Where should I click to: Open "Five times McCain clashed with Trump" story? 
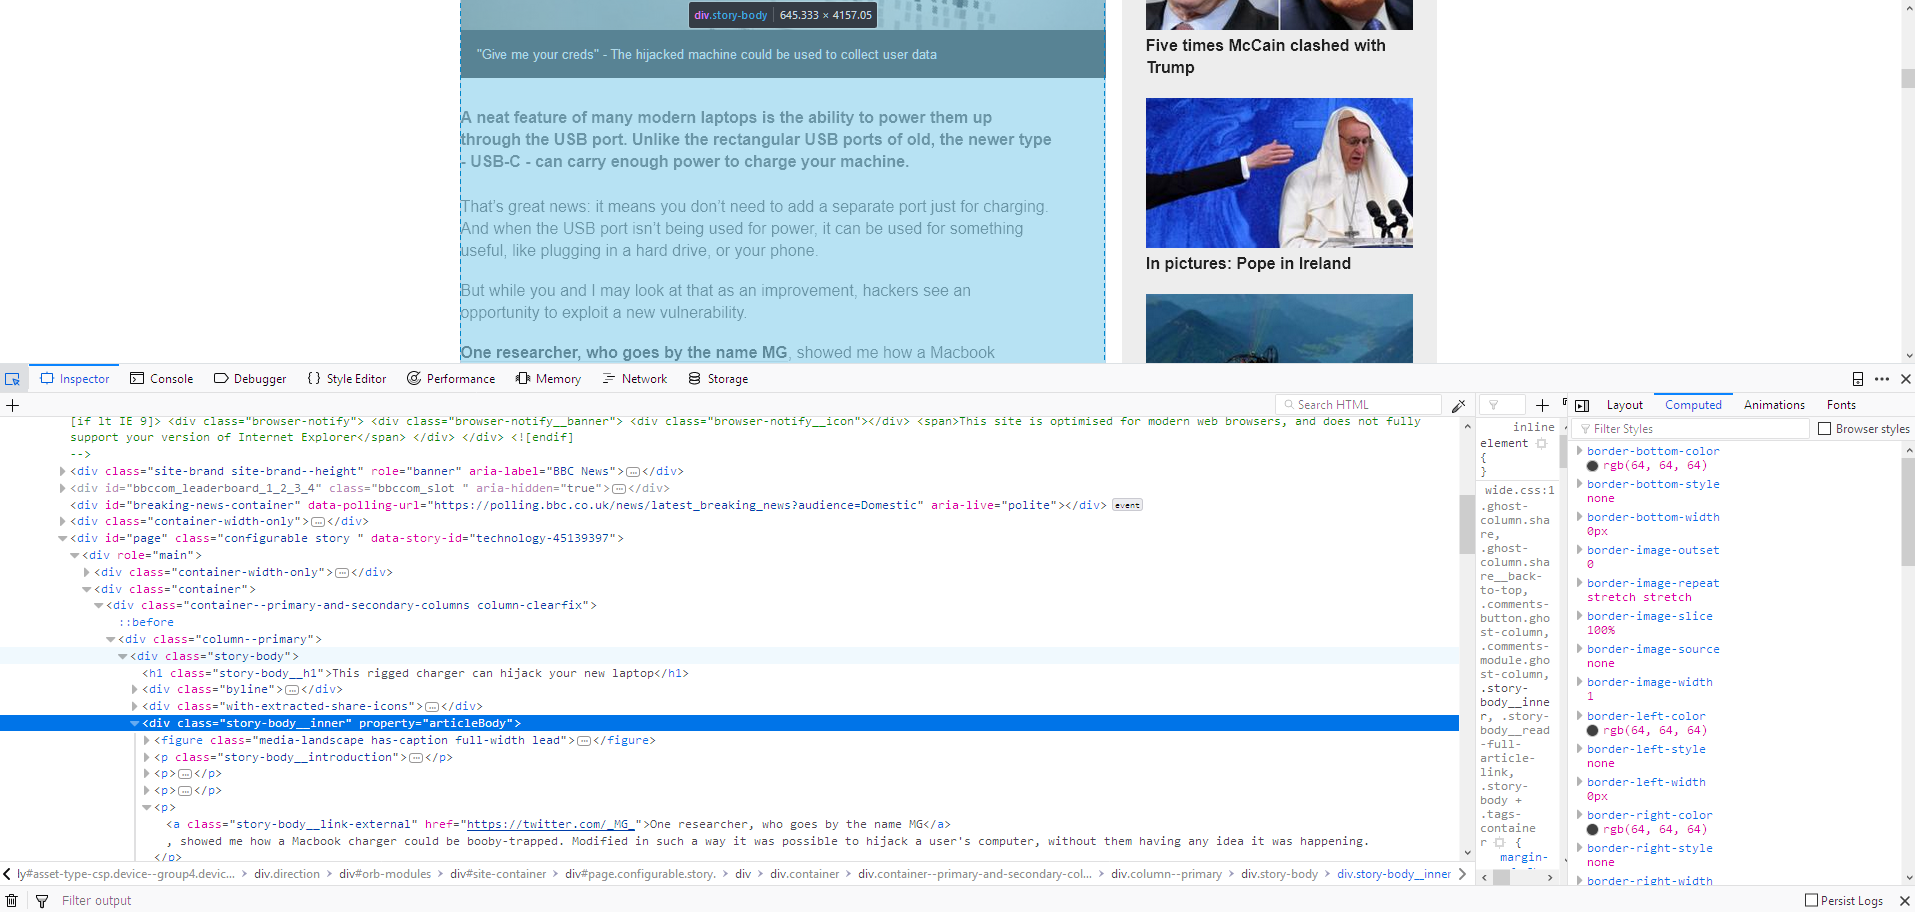(x=1266, y=56)
